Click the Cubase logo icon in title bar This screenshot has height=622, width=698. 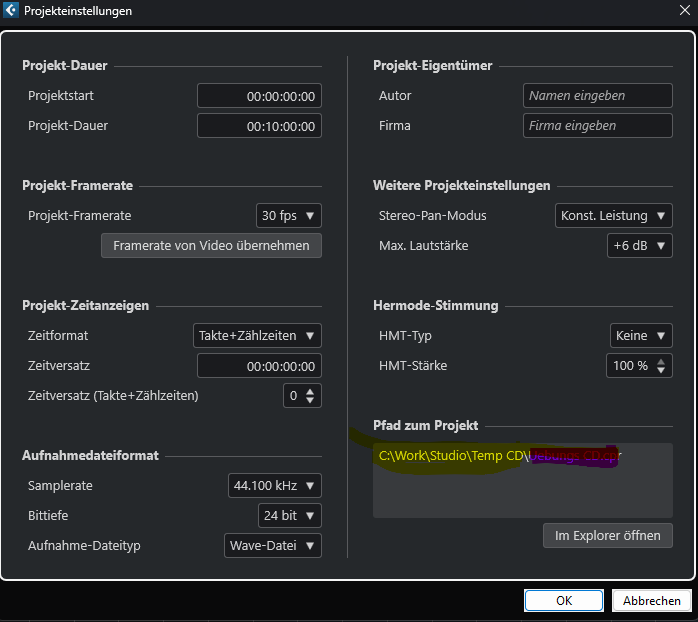[x=11, y=10]
